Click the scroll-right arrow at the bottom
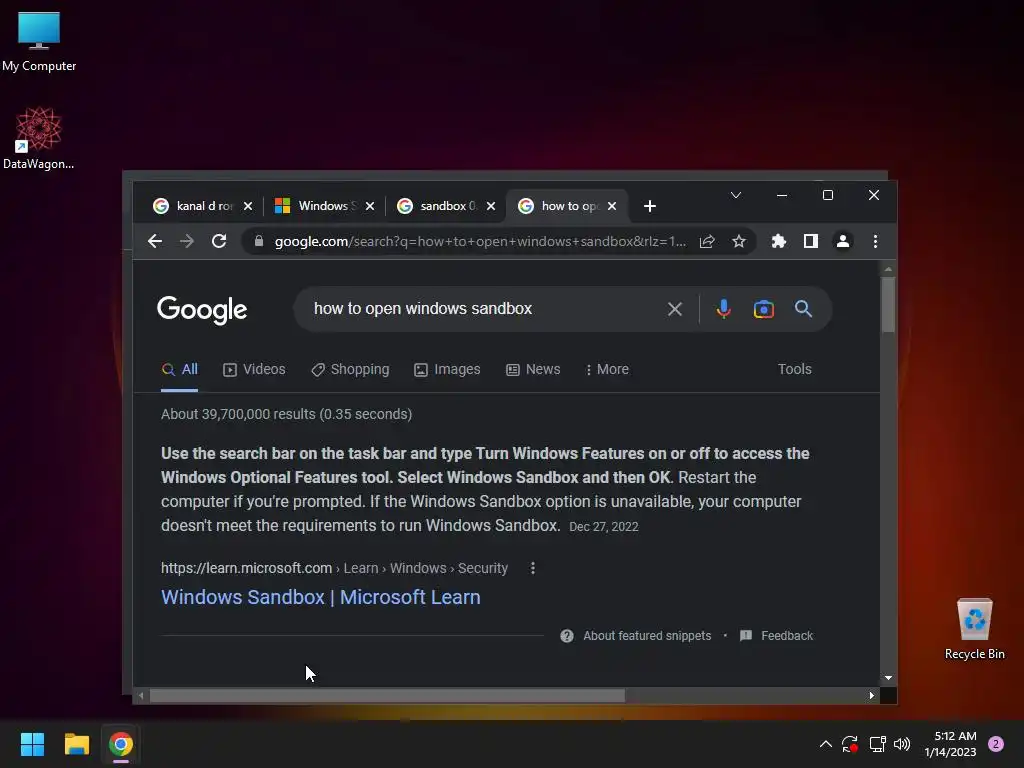1024x768 pixels. pos(872,696)
